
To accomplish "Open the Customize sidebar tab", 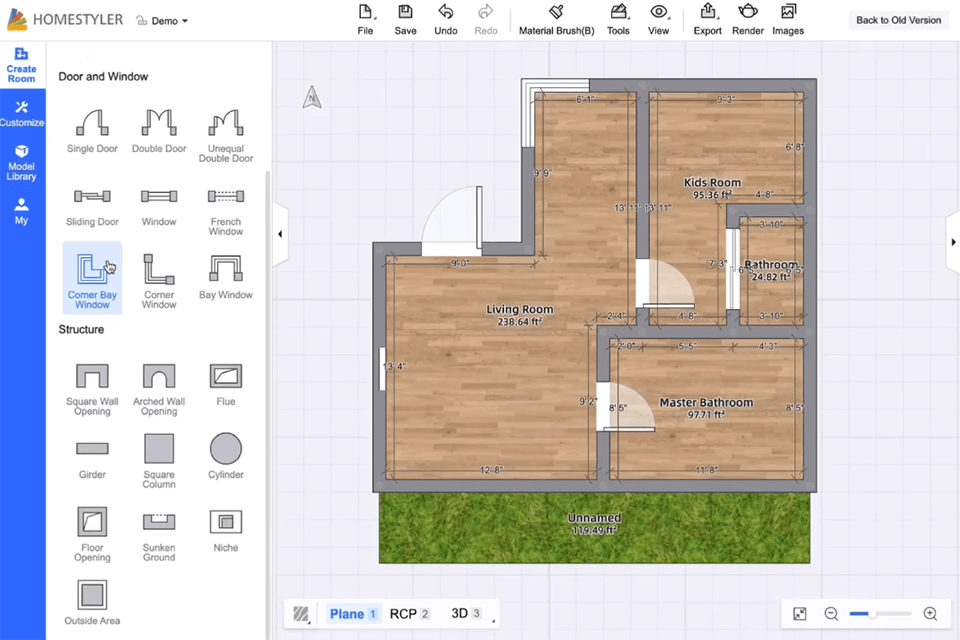I will [21, 114].
